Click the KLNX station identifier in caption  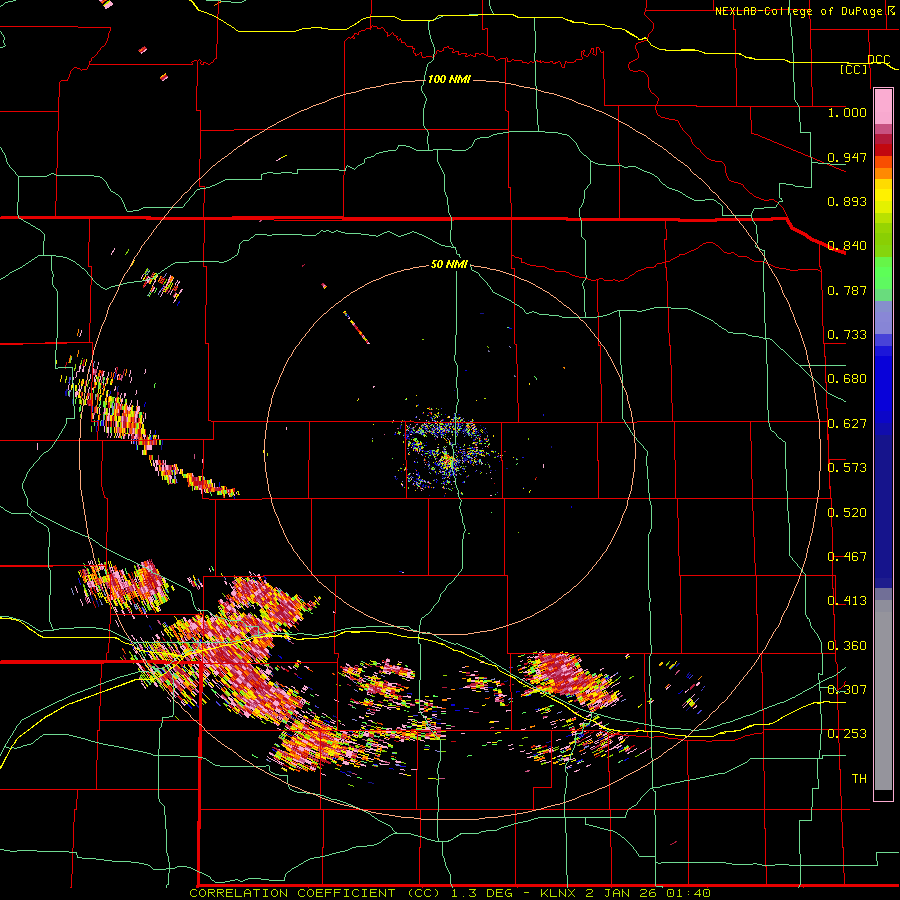pos(559,893)
